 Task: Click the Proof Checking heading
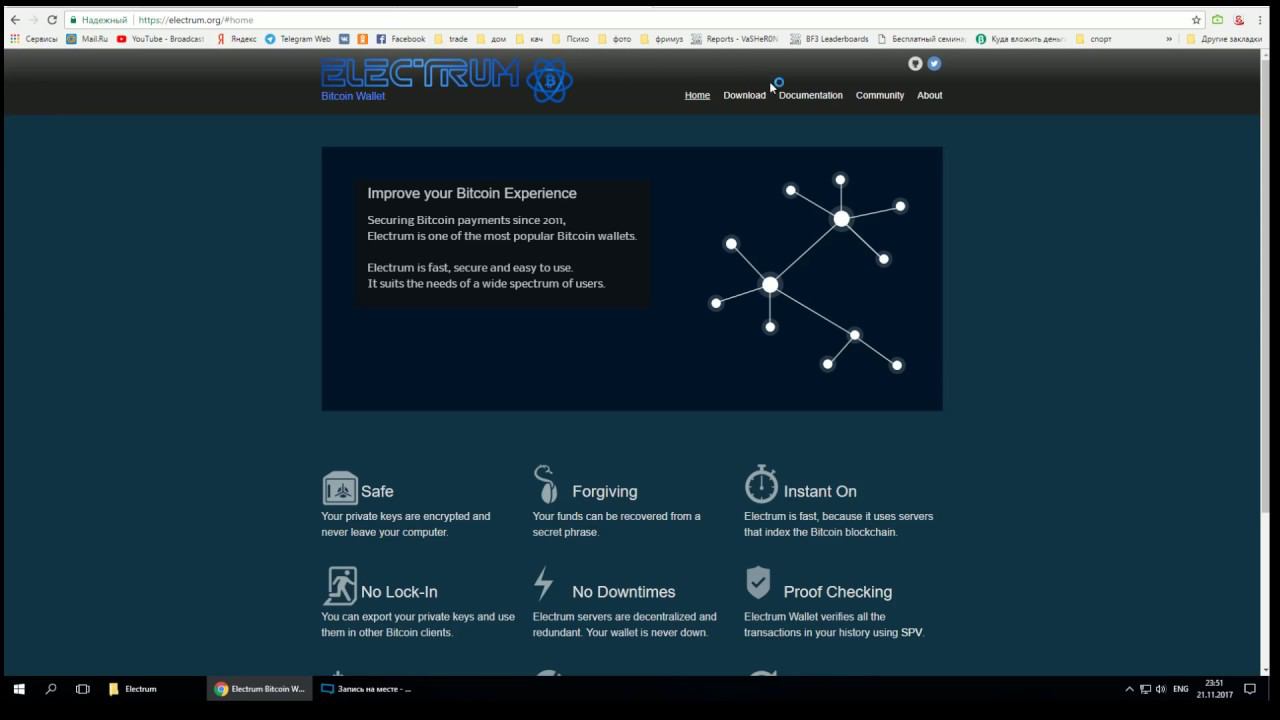(838, 592)
